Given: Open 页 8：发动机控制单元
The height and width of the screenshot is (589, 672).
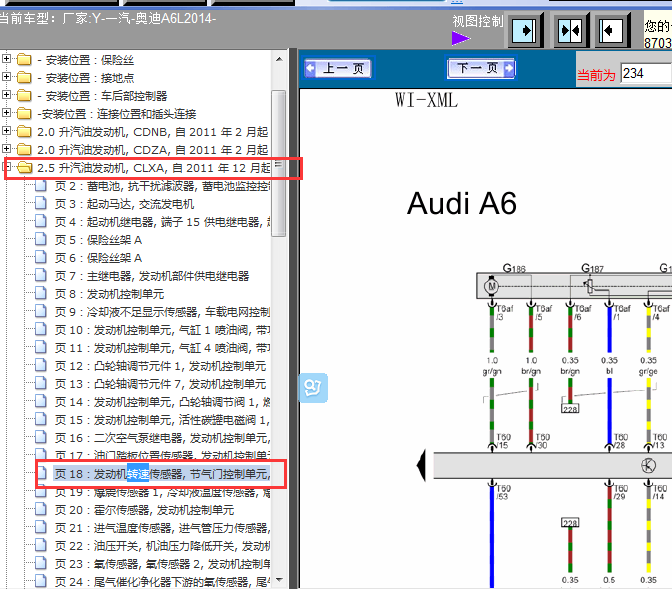Looking at the screenshot, I should coord(109,294).
